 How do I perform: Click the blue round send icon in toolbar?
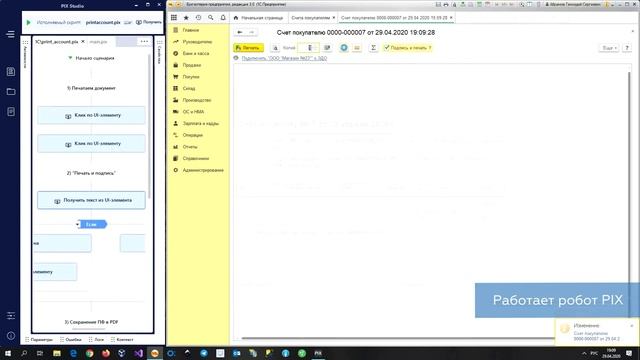point(344,48)
